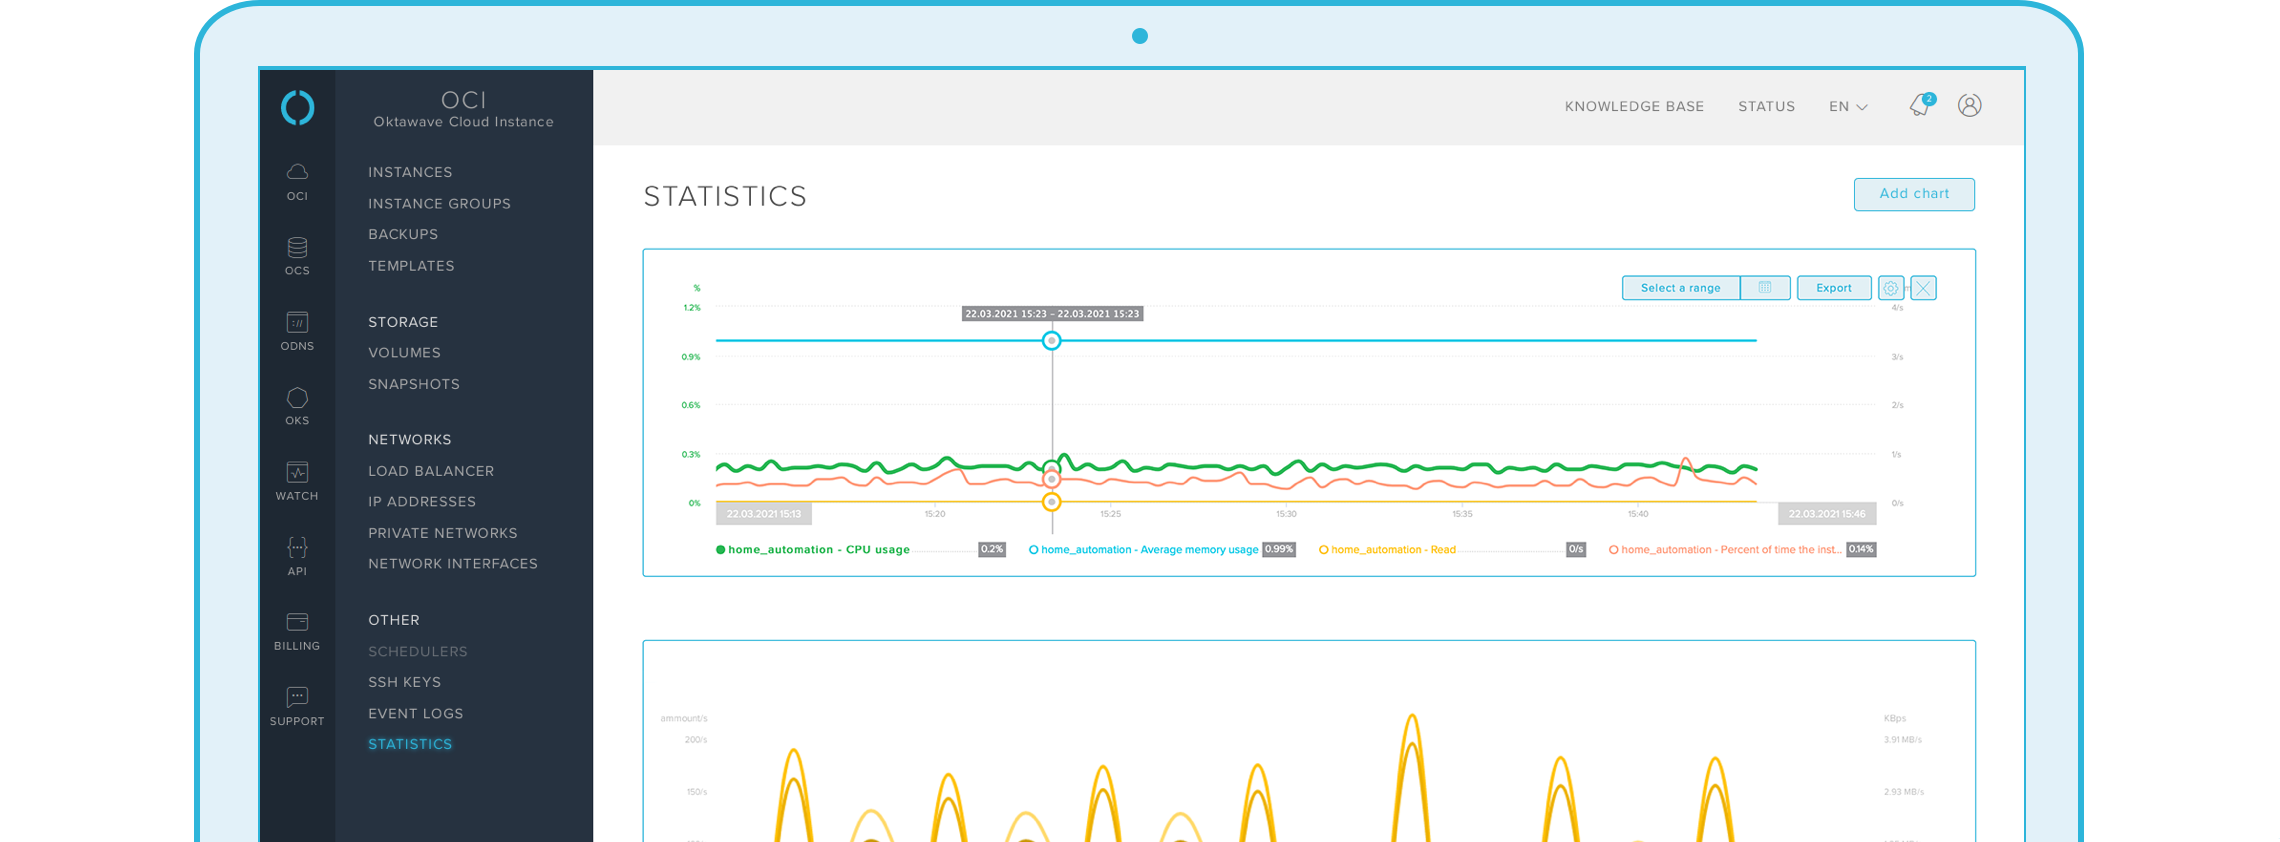Navigate to Instance Groups menu item
Image resolution: width=2280 pixels, height=842 pixels.
439,204
